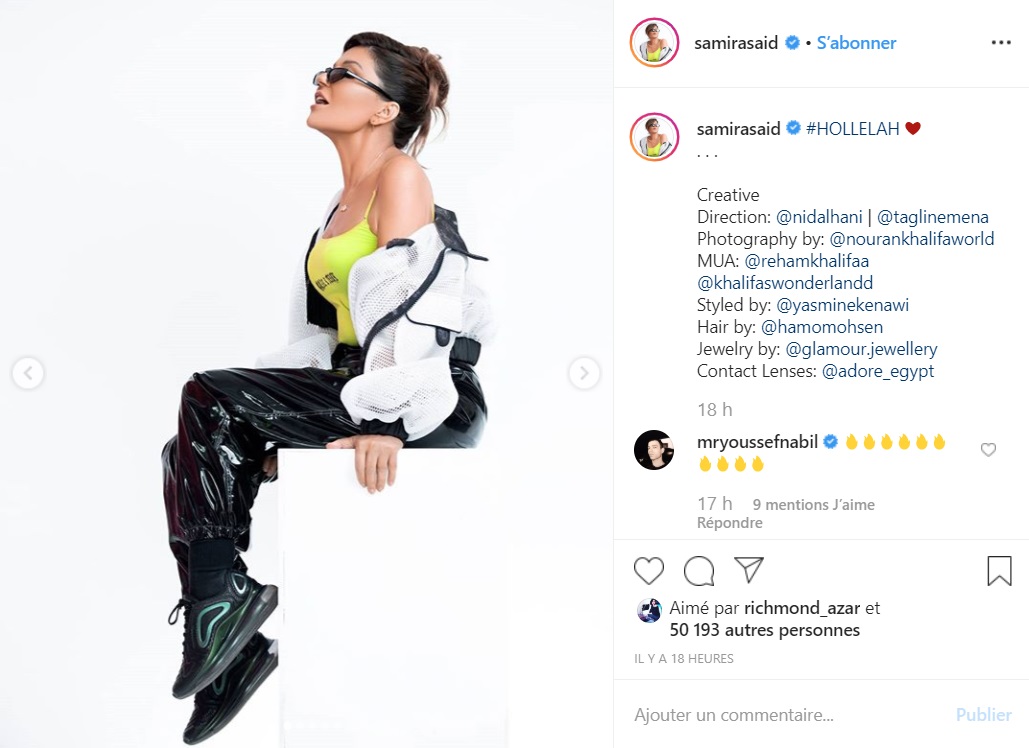This screenshot has width=1029, height=748.
Task: Open the three-dot more options menu
Action: [1001, 43]
